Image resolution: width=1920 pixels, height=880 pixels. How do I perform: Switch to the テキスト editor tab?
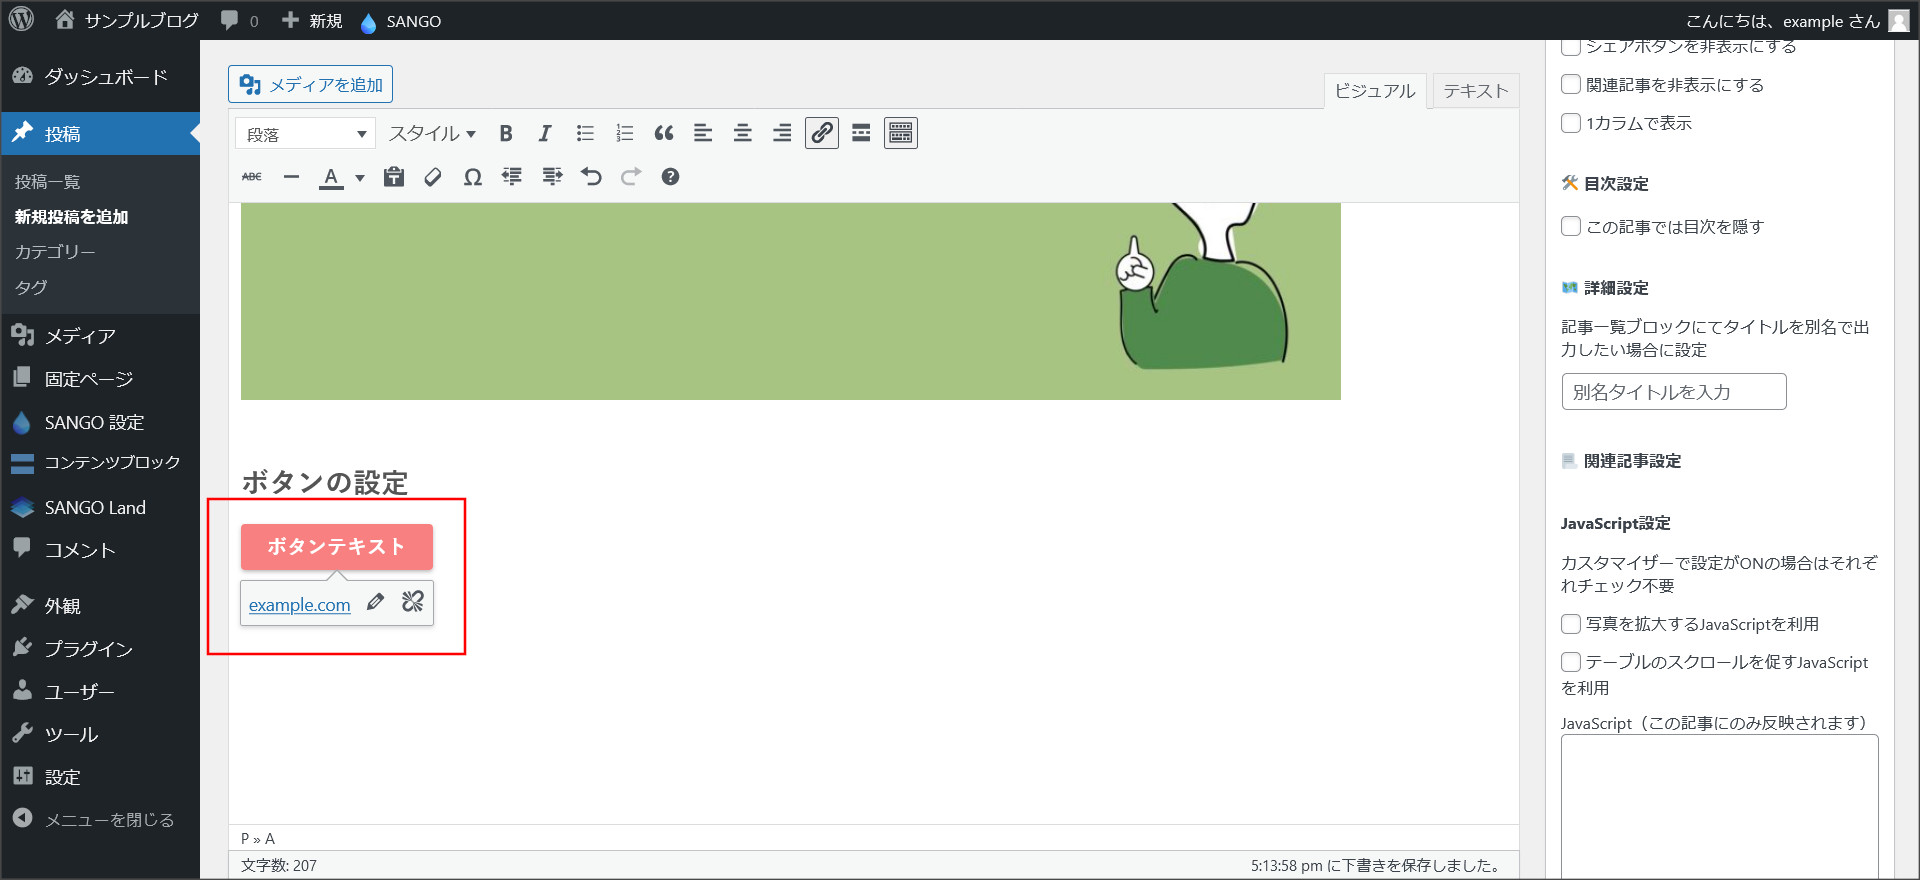click(1475, 91)
